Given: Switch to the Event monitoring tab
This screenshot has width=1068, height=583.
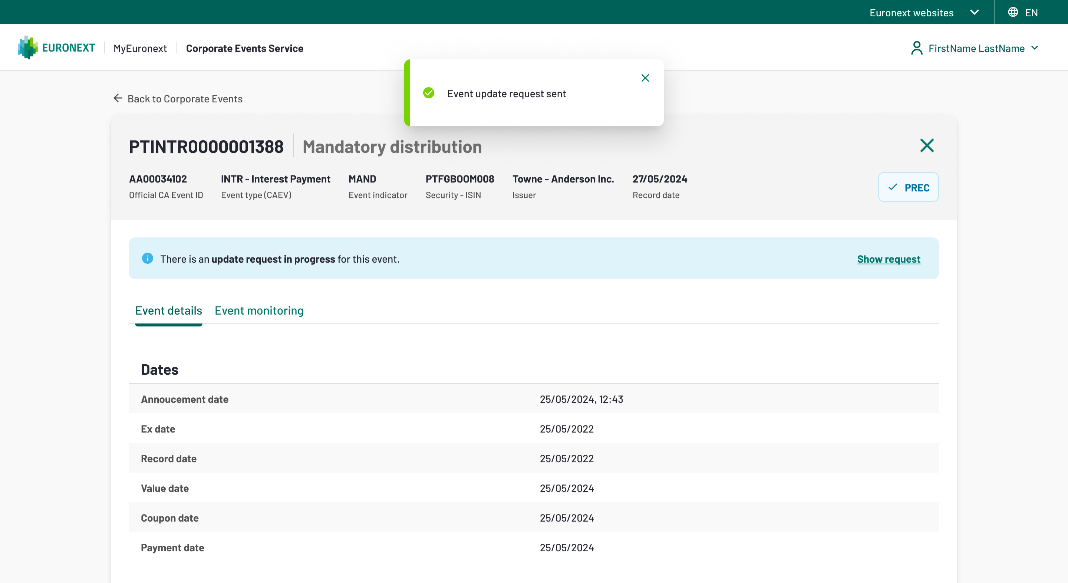Looking at the screenshot, I should click(259, 311).
